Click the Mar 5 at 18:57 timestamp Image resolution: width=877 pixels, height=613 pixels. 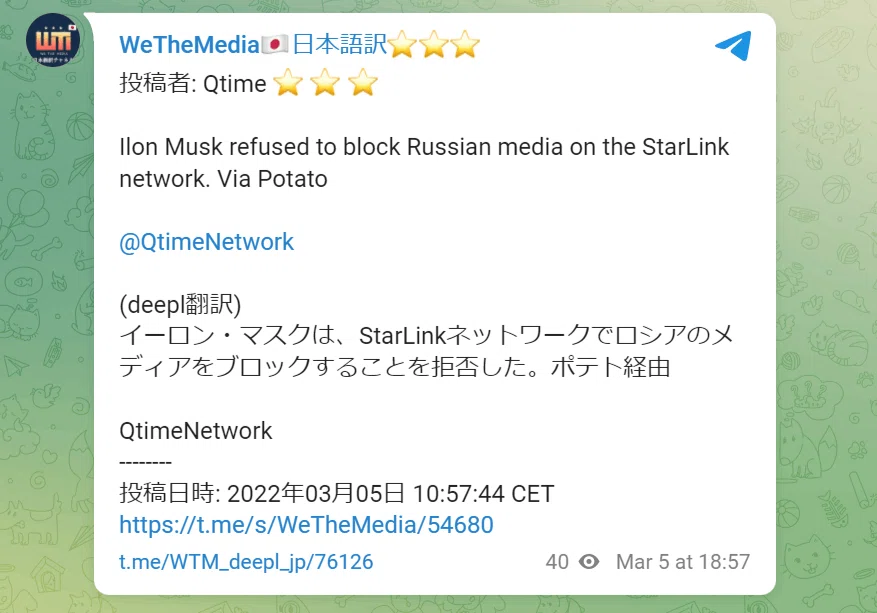(683, 562)
